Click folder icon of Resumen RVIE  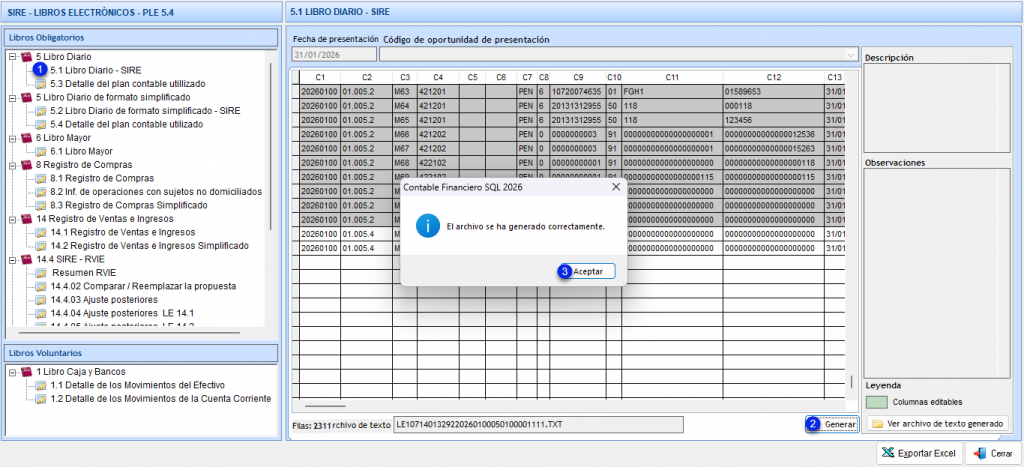point(40,273)
